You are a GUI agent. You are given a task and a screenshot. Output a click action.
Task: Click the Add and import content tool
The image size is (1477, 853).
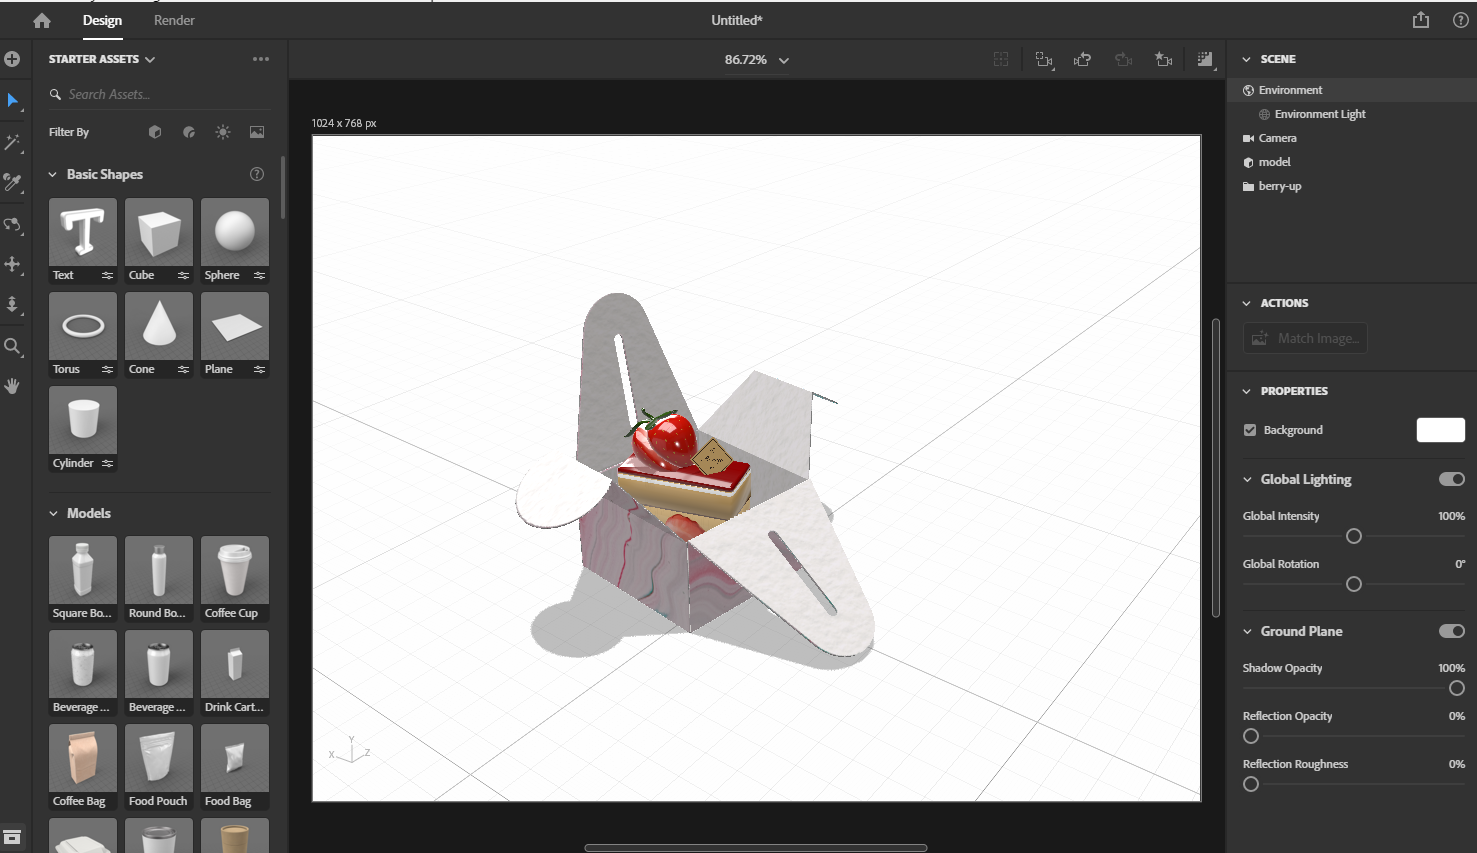coord(13,59)
